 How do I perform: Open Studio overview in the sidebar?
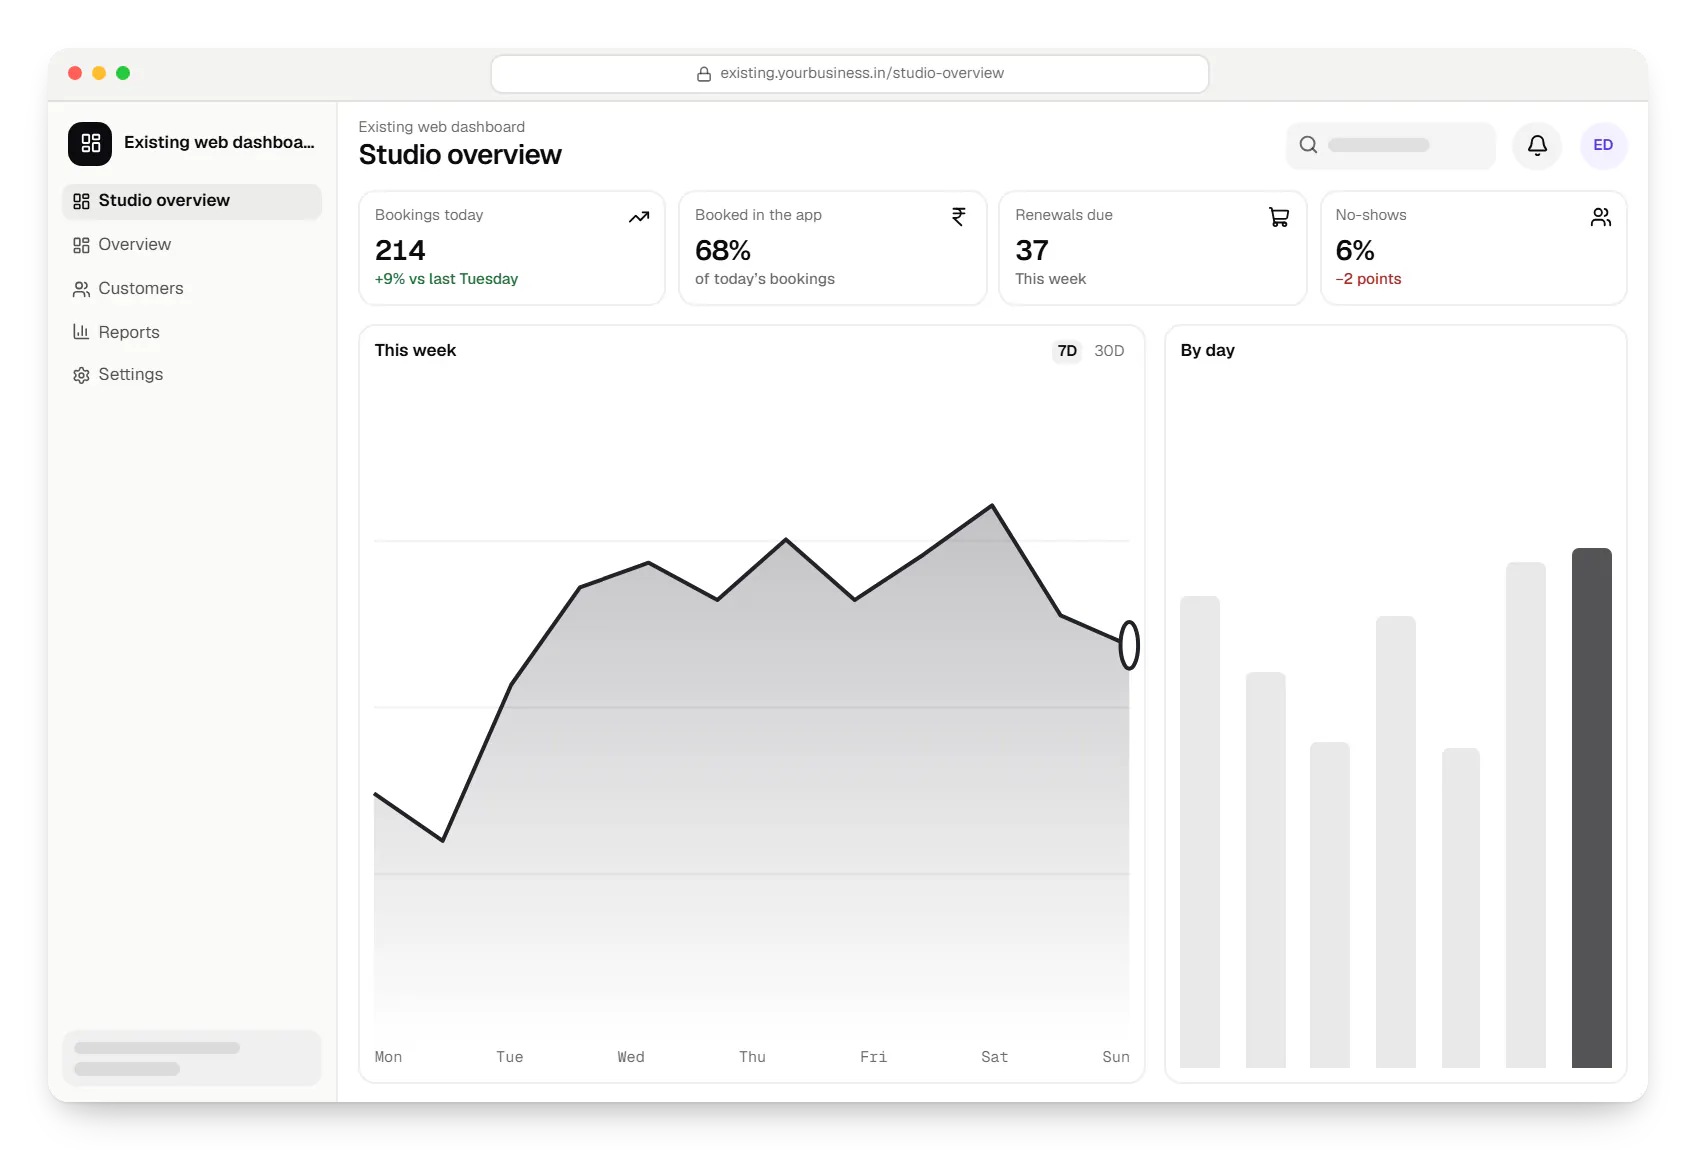(192, 201)
